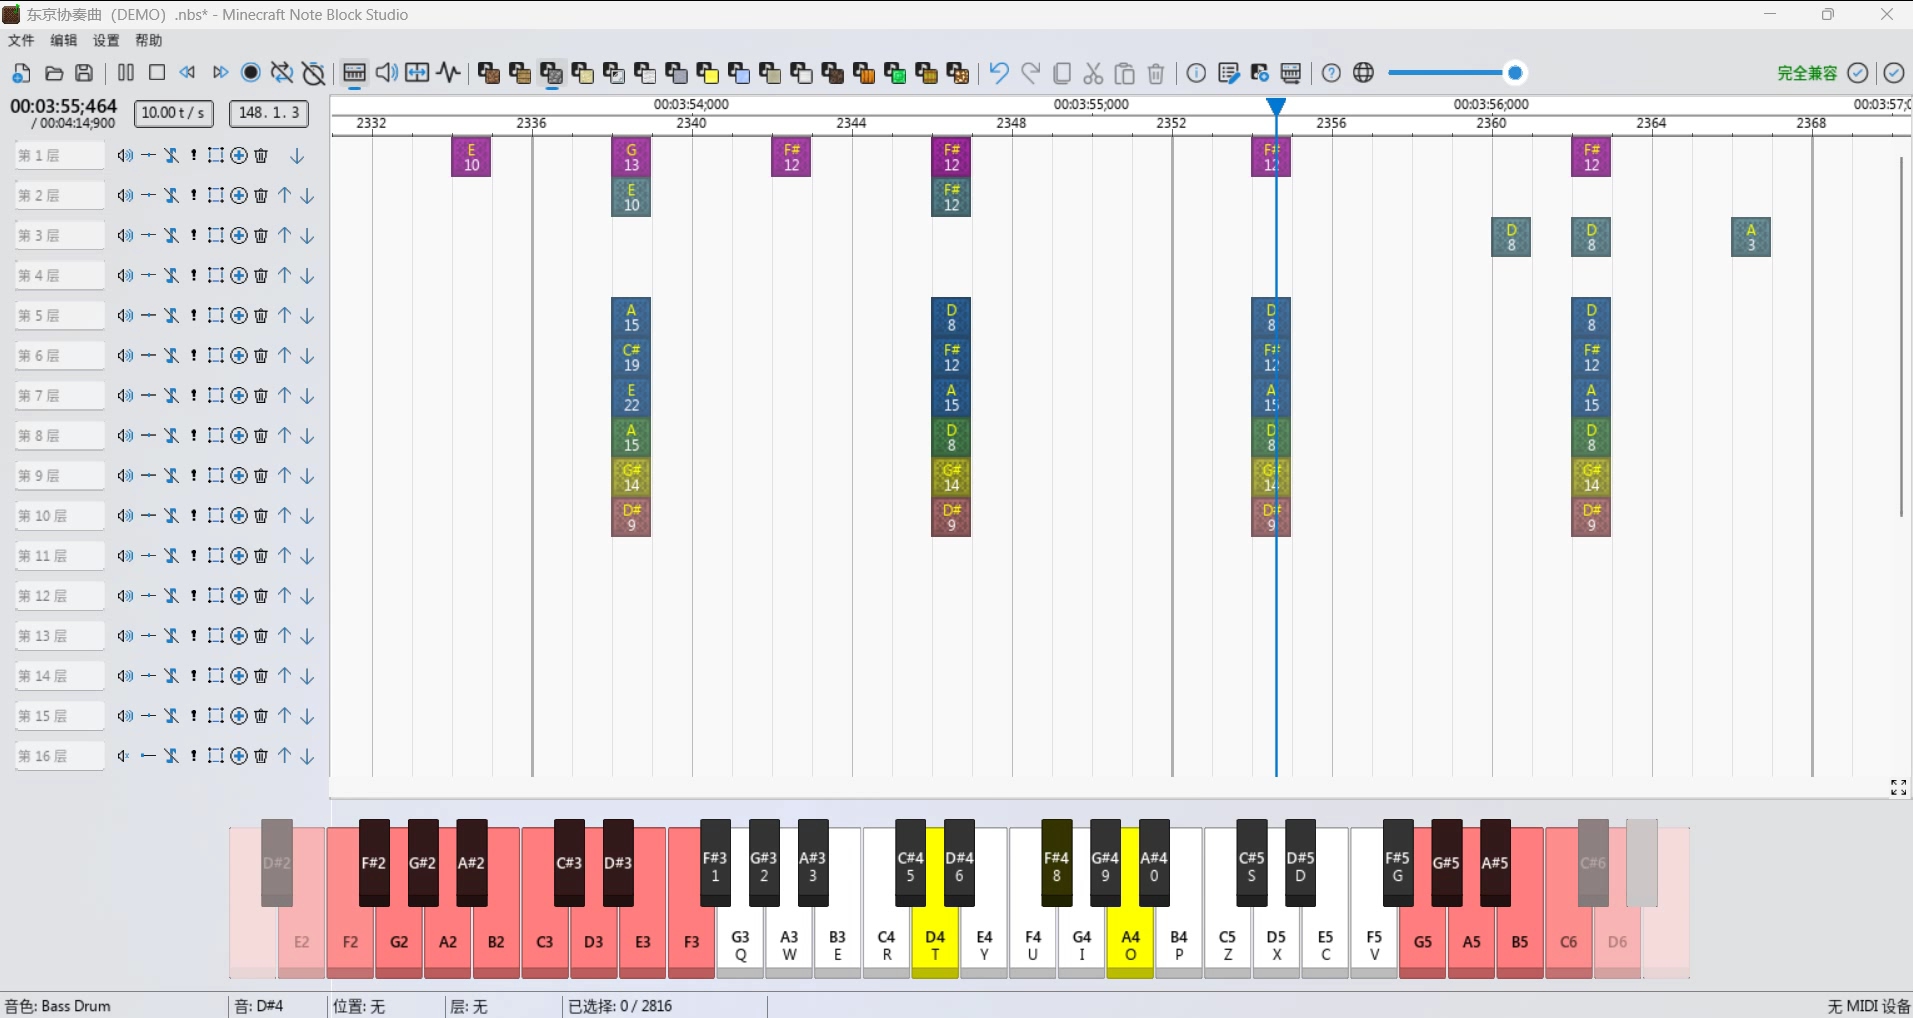Move layer 10 down with arrow

[308, 516]
